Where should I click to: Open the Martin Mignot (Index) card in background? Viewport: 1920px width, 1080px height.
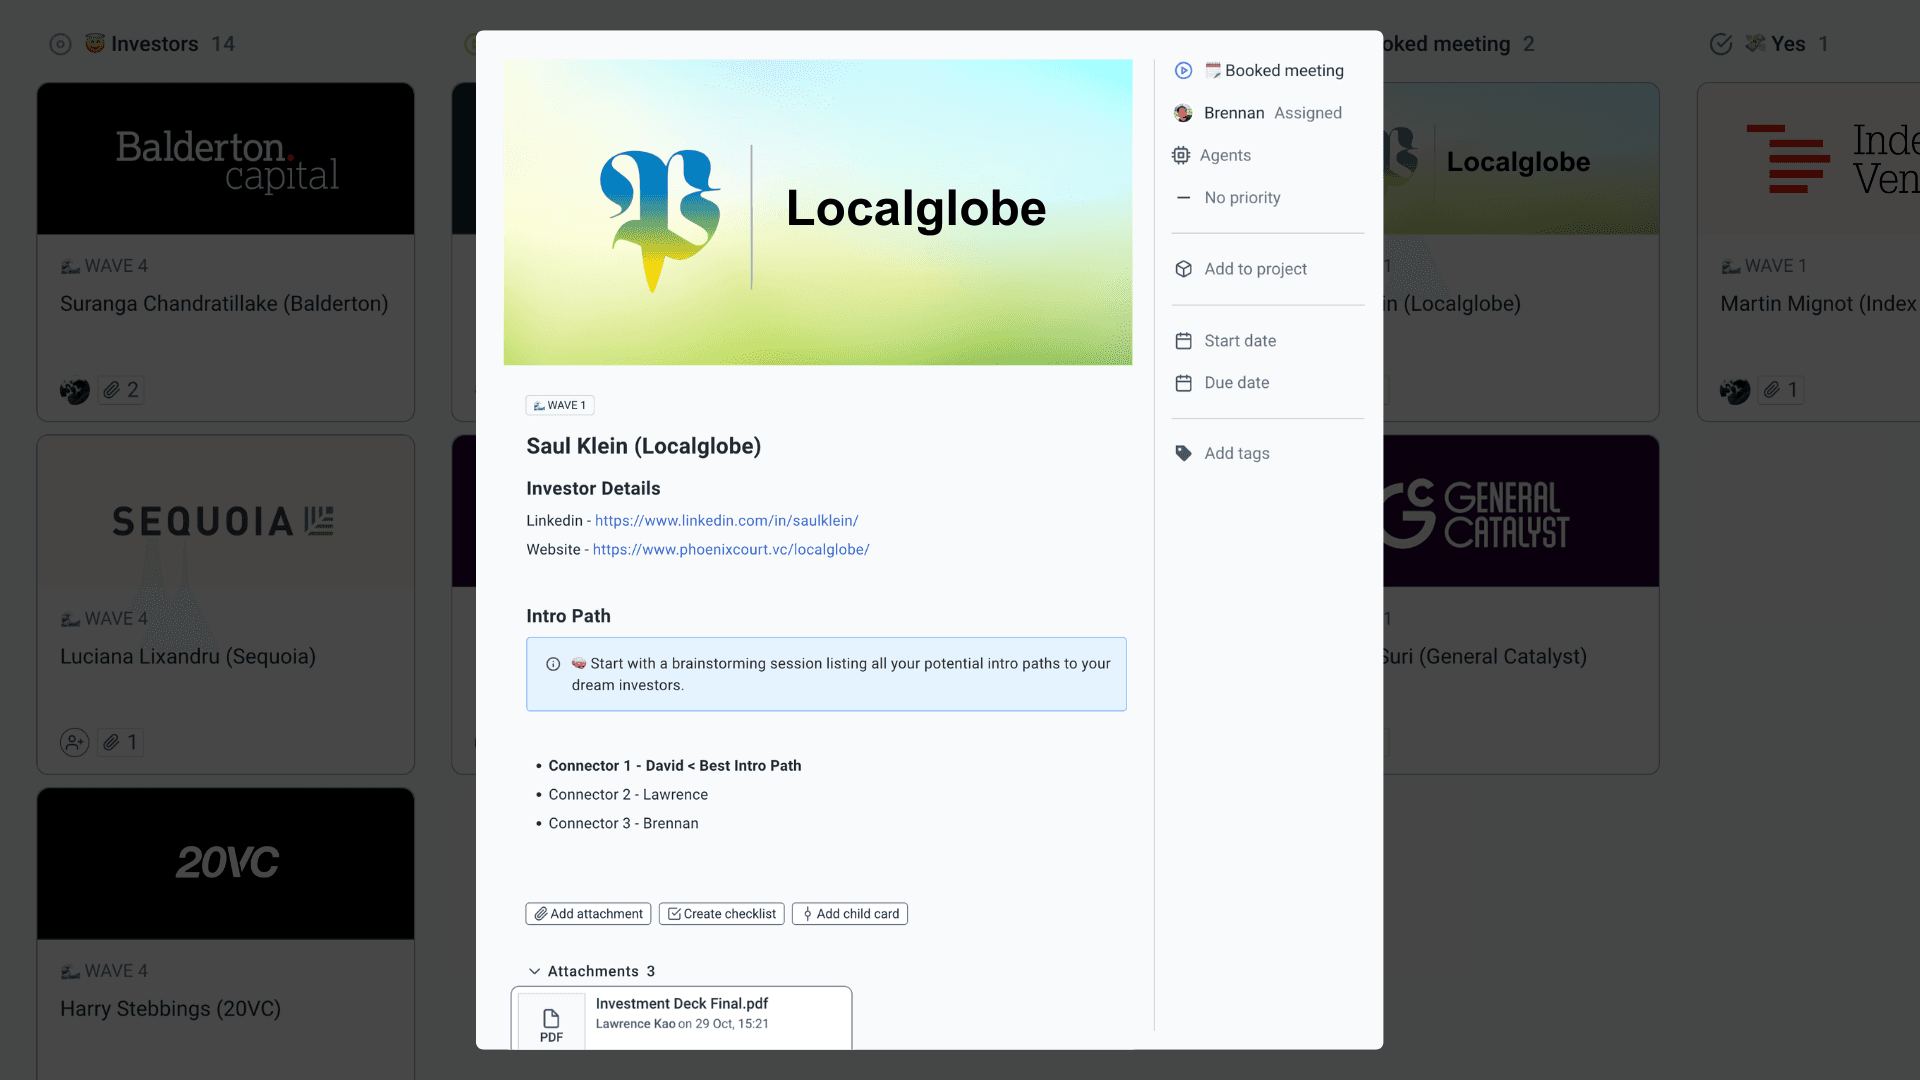tap(1808, 252)
